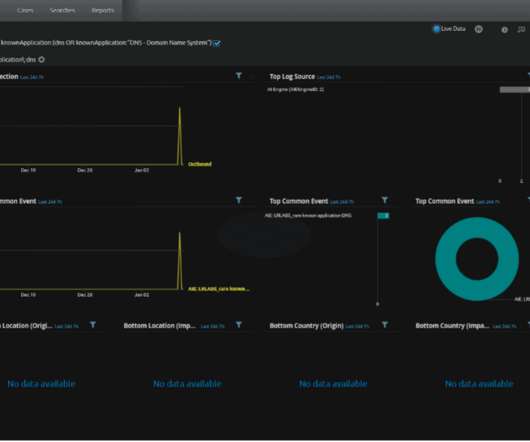Screen dimensions: 530x442
Task: Open the Reports tab
Action: [103, 10]
